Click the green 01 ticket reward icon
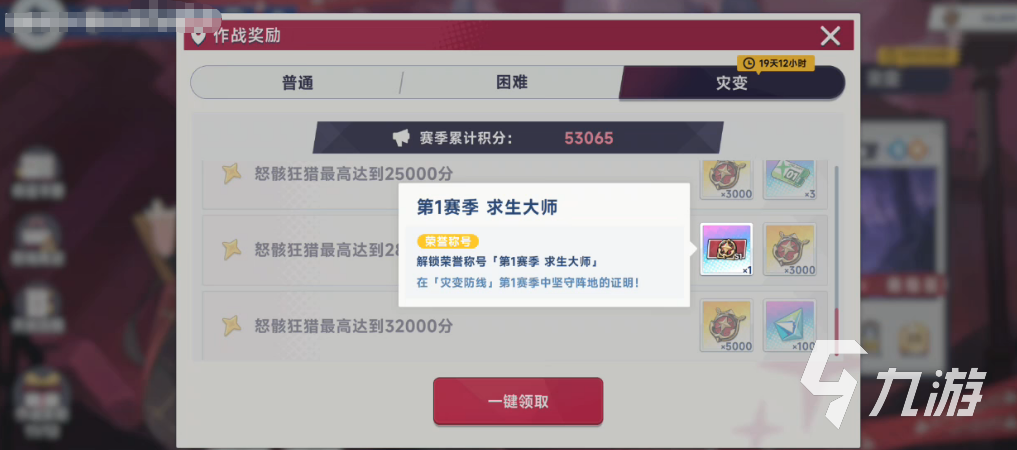The height and width of the screenshot is (450, 1017). (x=789, y=180)
